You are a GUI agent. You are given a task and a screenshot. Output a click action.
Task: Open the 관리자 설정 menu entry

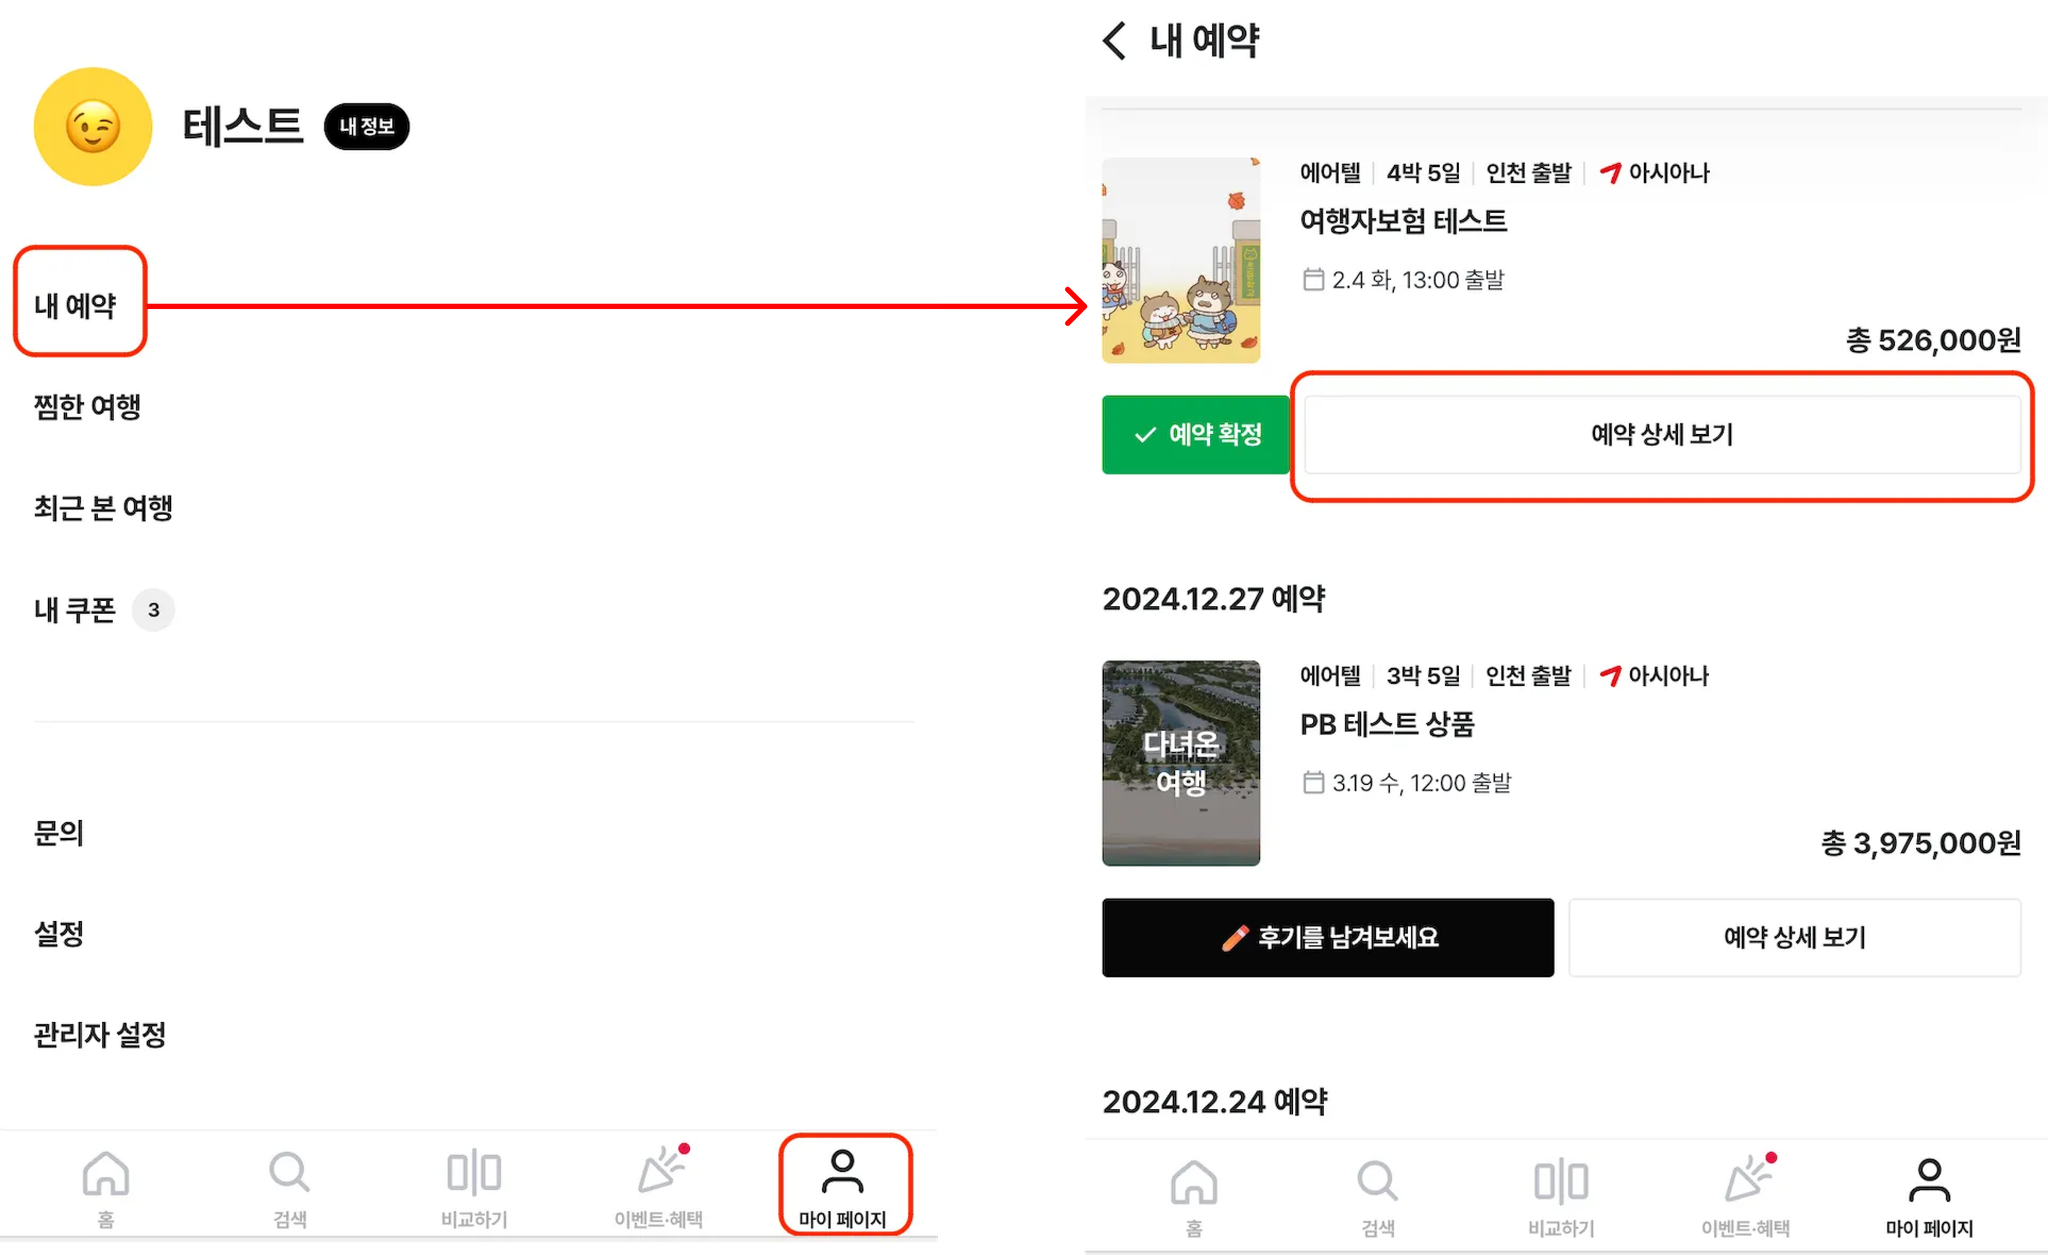(100, 1035)
